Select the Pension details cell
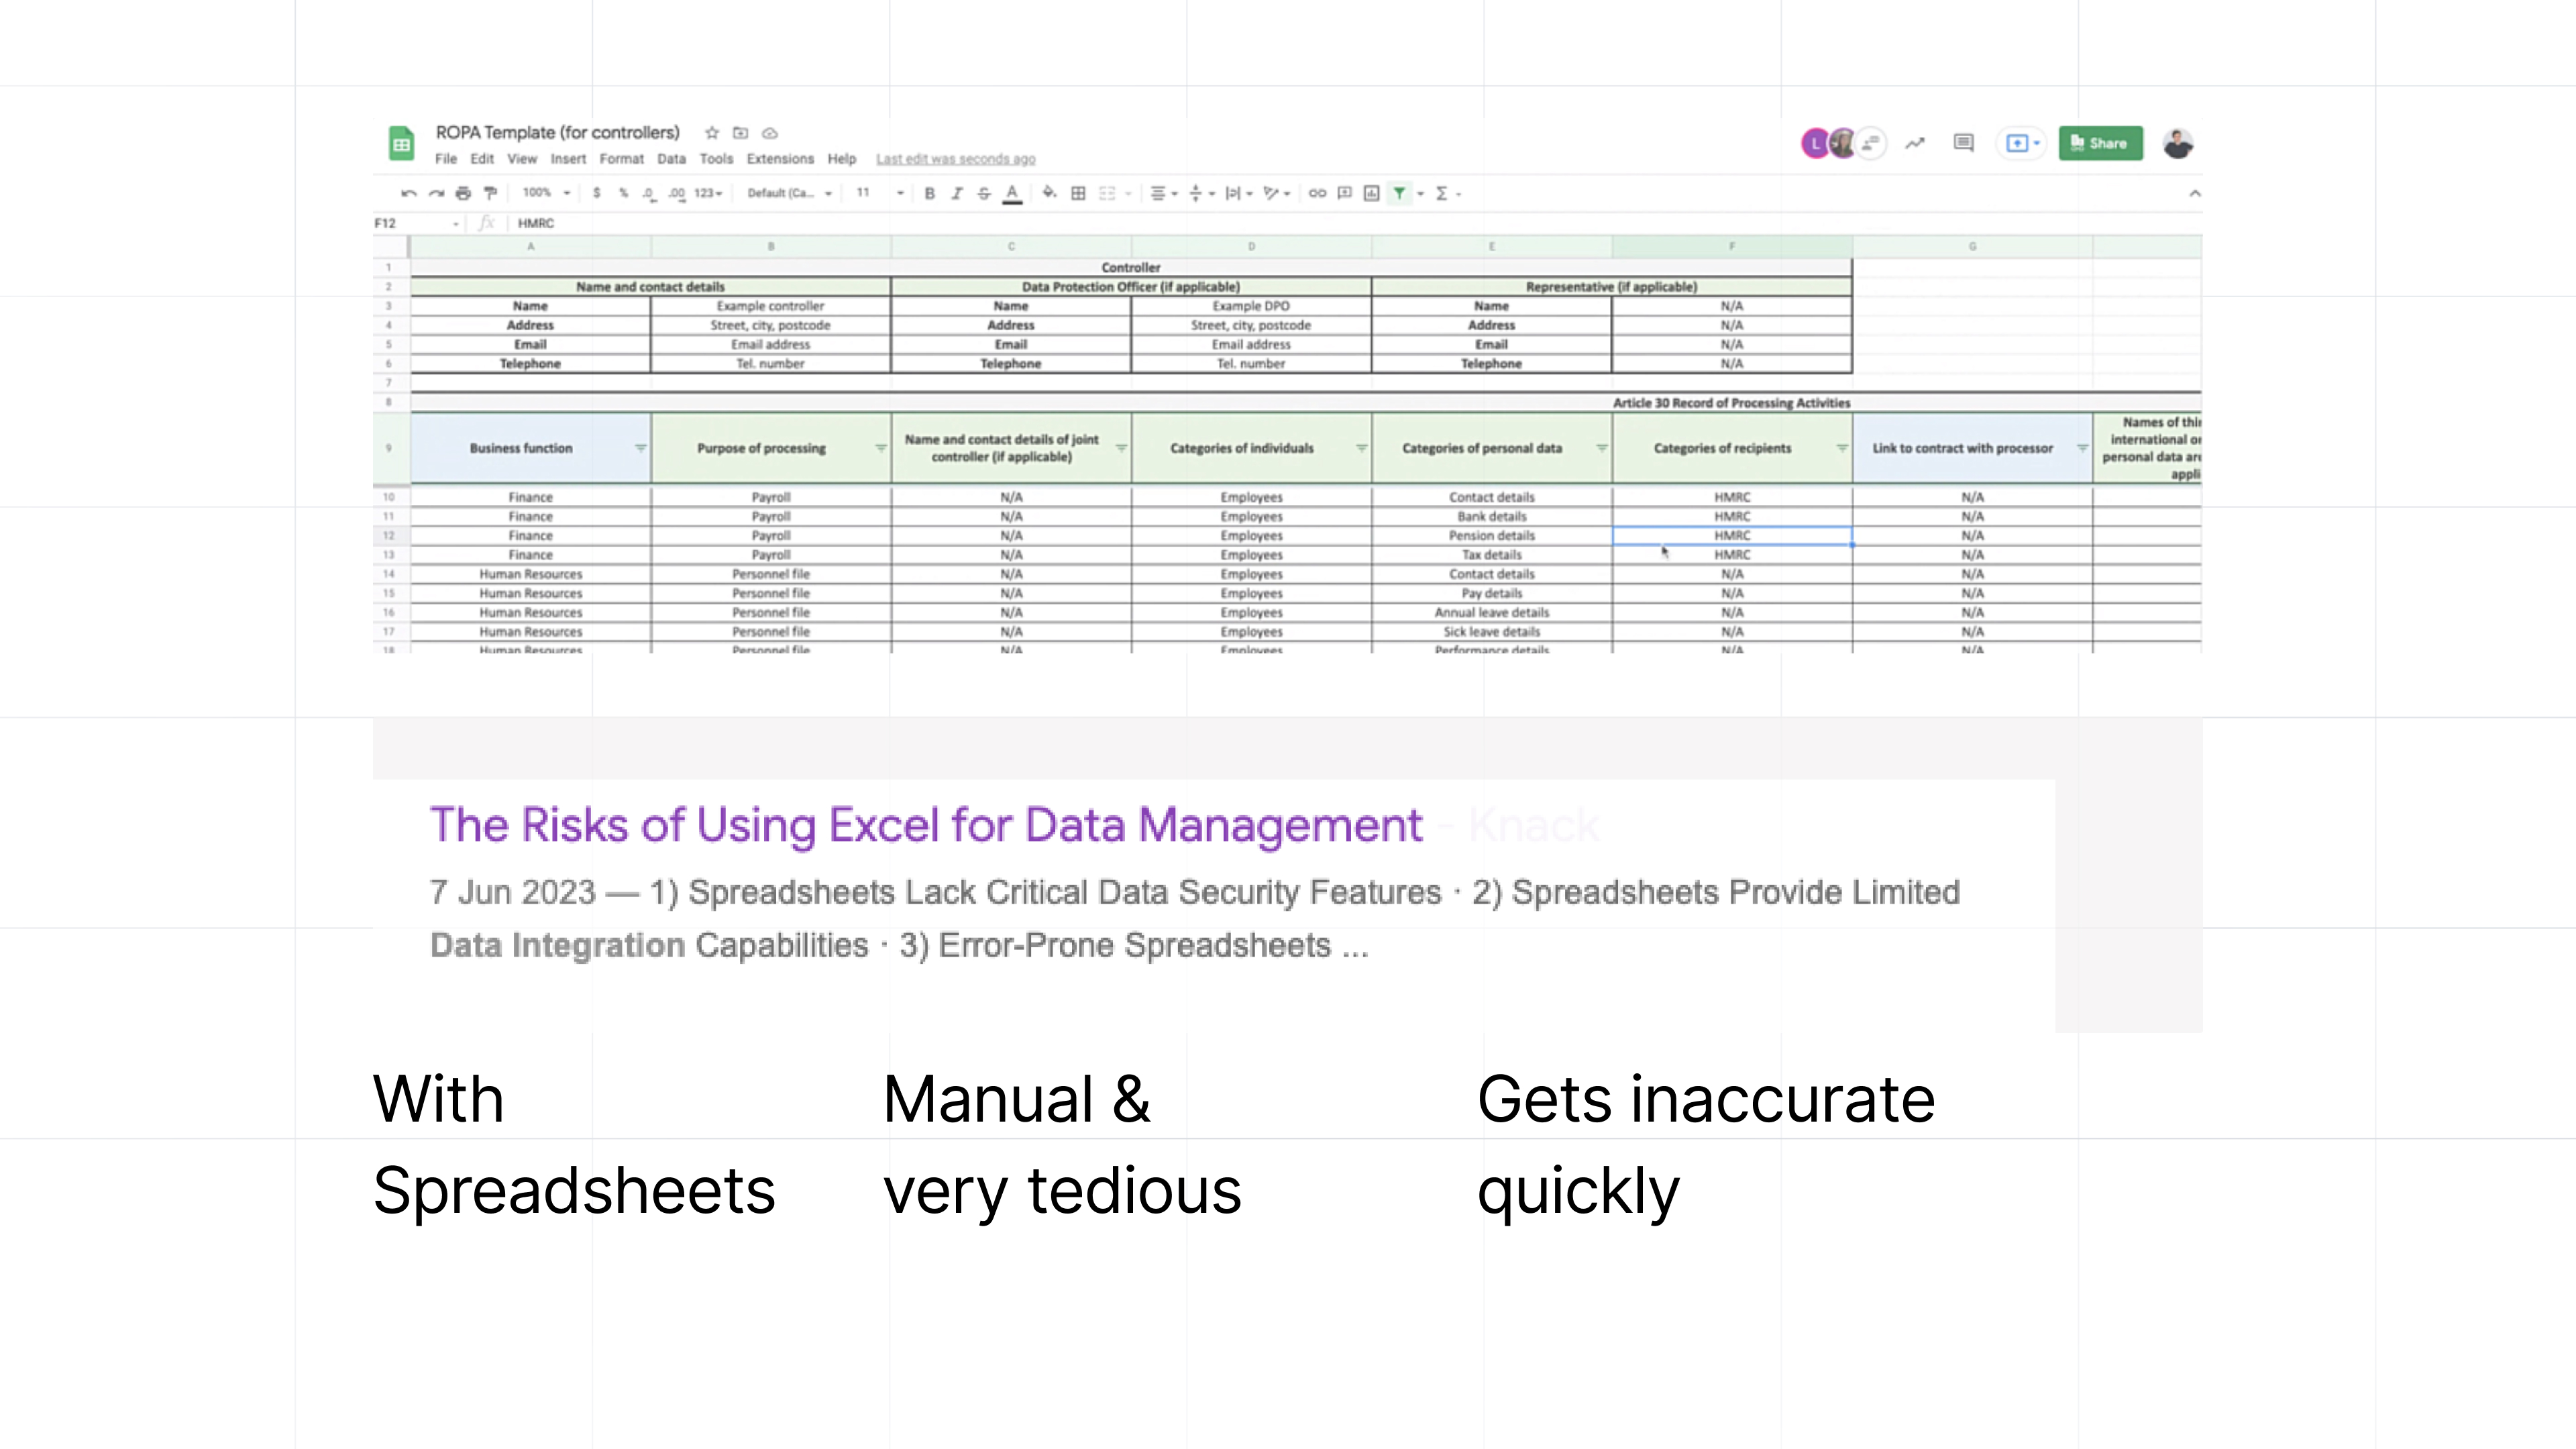Screen dimensions: 2576x1449 coord(1491,536)
